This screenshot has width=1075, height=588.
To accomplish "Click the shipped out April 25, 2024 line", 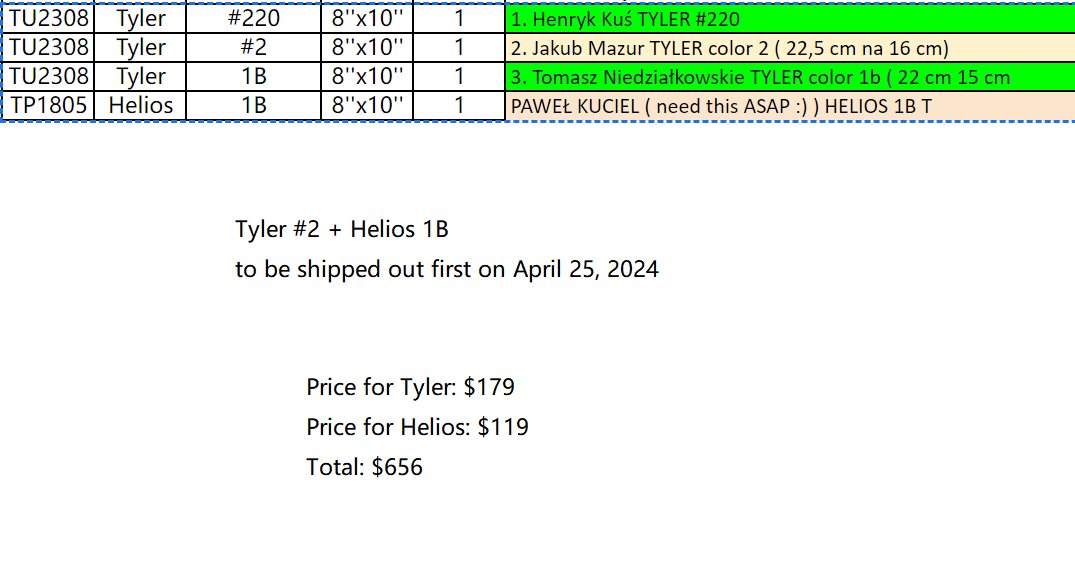I will tap(446, 269).
